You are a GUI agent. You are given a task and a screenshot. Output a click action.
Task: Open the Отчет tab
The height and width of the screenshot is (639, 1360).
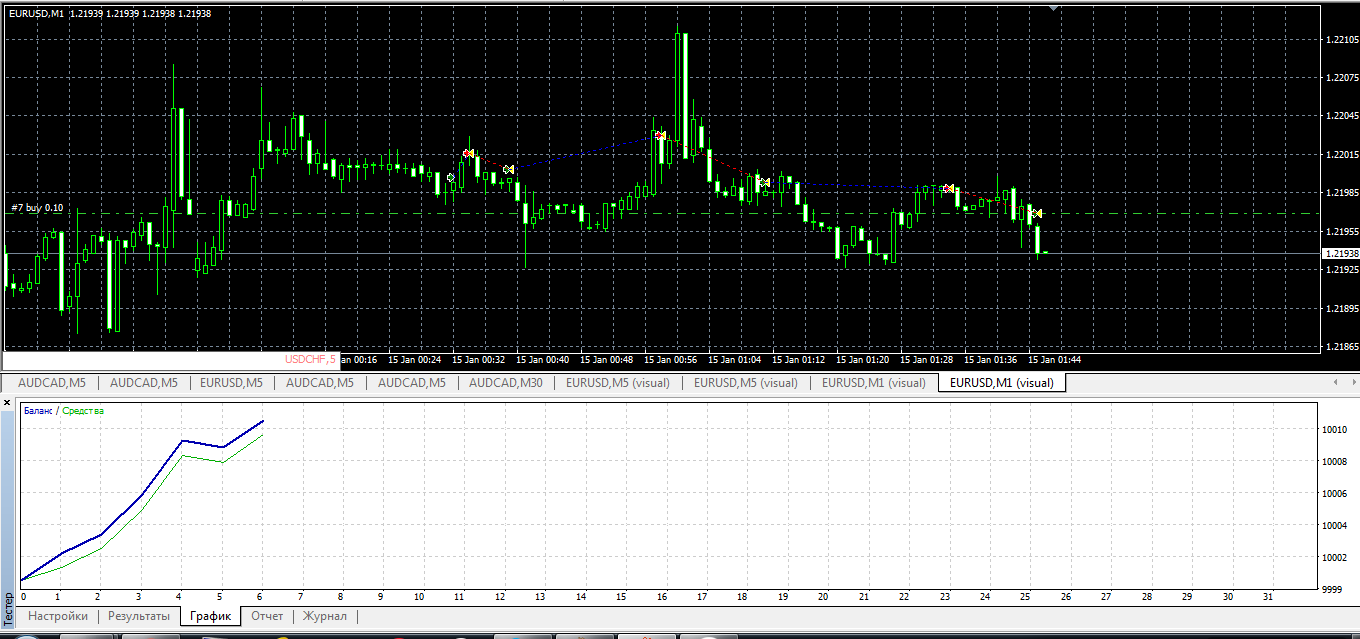pyautogui.click(x=267, y=616)
